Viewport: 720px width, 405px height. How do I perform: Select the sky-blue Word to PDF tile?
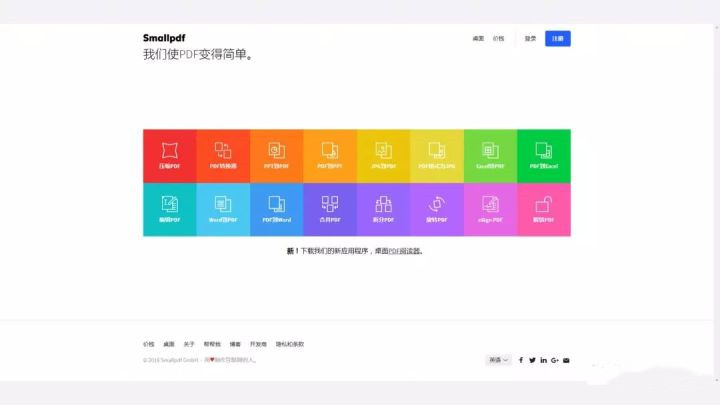coord(223,209)
